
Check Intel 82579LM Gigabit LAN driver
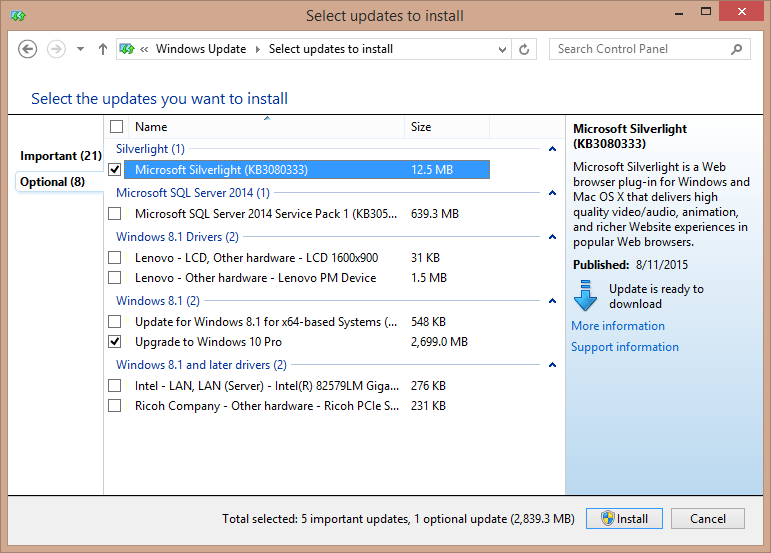pos(115,386)
